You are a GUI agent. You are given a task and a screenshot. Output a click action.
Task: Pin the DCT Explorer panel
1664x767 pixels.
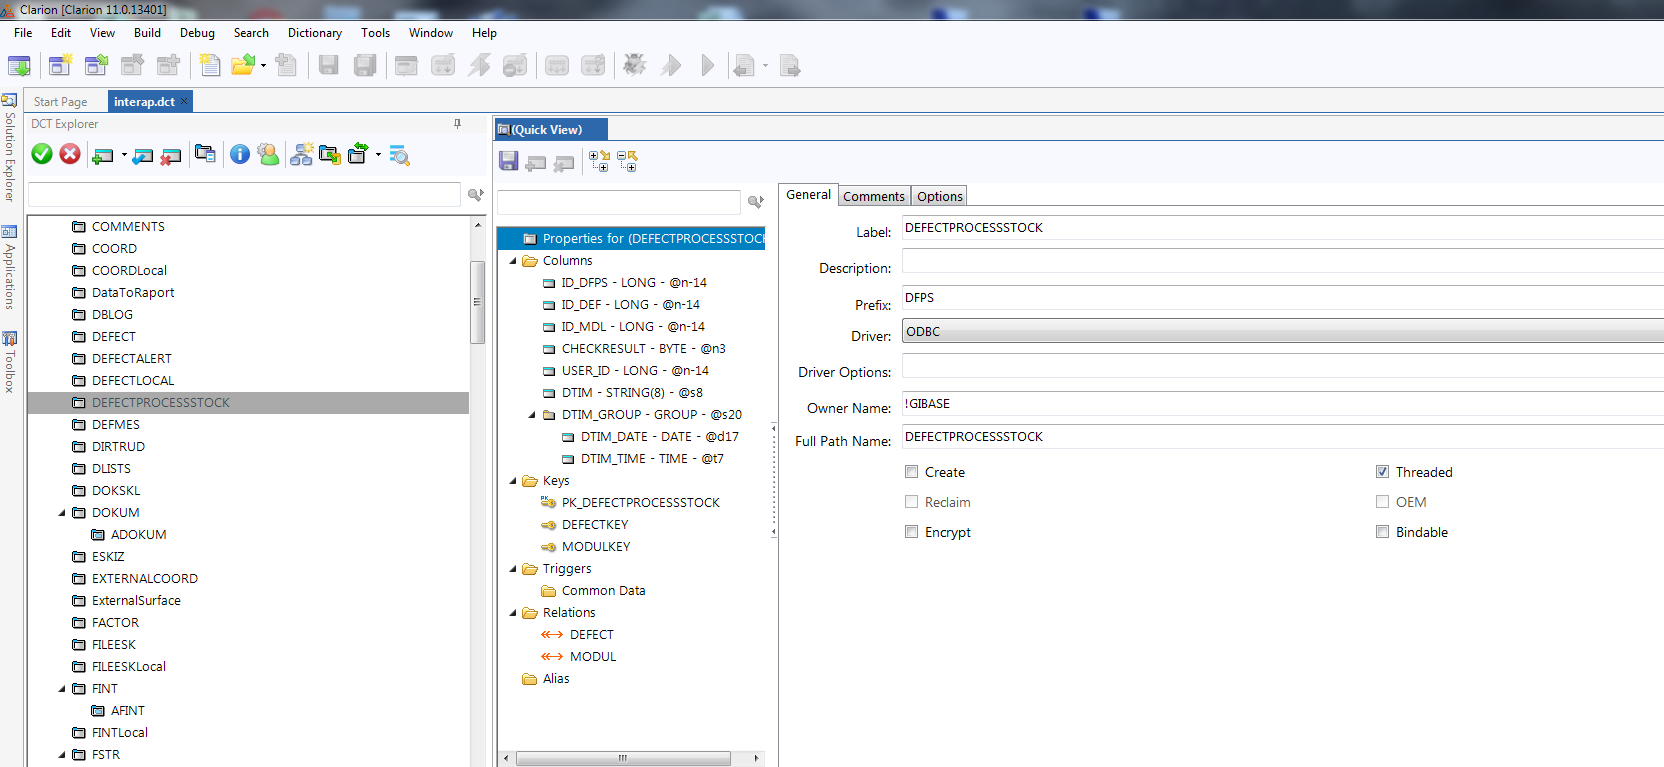pos(457,124)
